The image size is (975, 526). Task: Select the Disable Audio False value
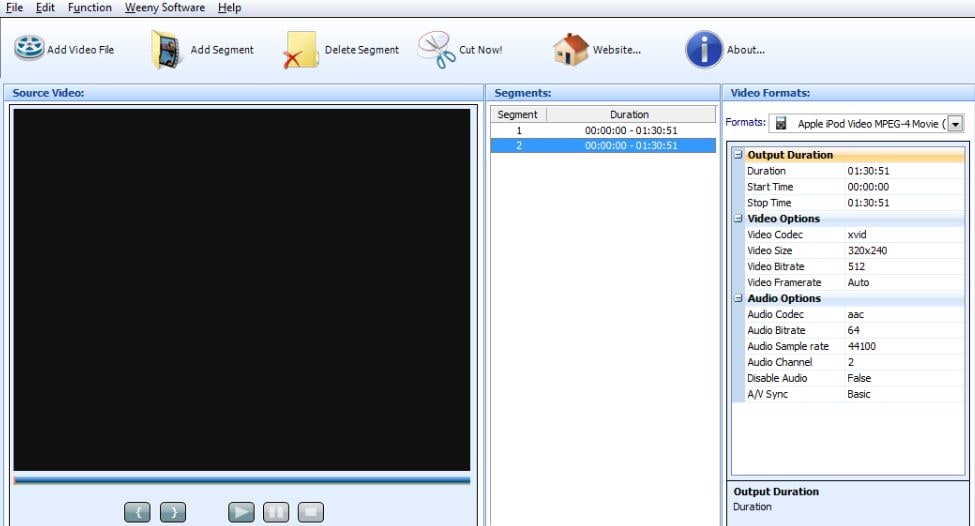coord(904,378)
